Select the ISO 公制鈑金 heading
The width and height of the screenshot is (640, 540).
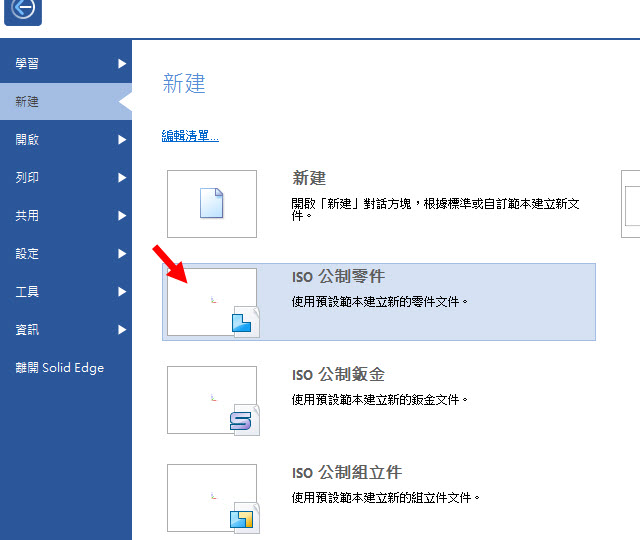pos(338,374)
